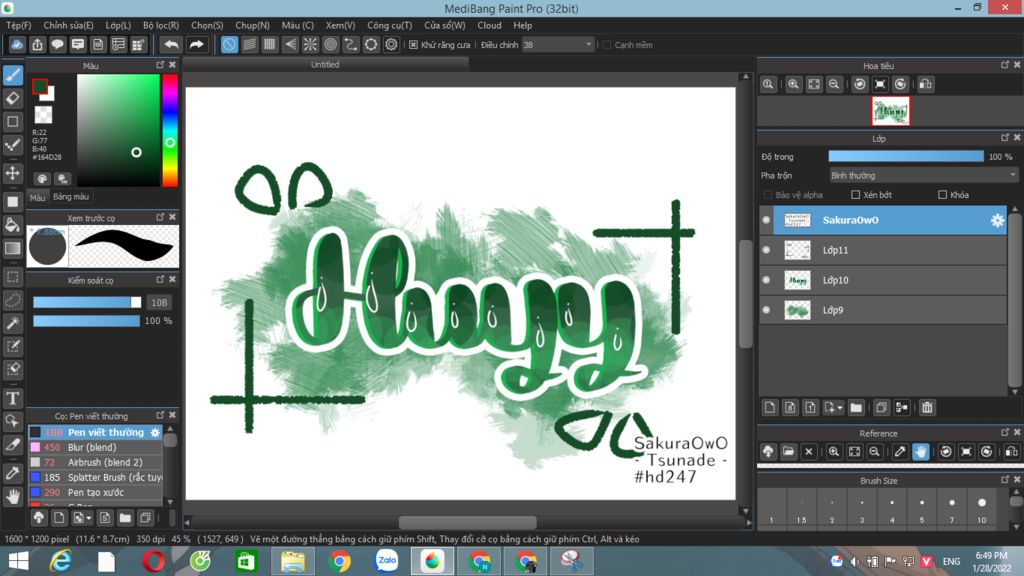Activate hand tool in Reference panel
Image resolution: width=1024 pixels, height=576 pixels.
point(920,451)
